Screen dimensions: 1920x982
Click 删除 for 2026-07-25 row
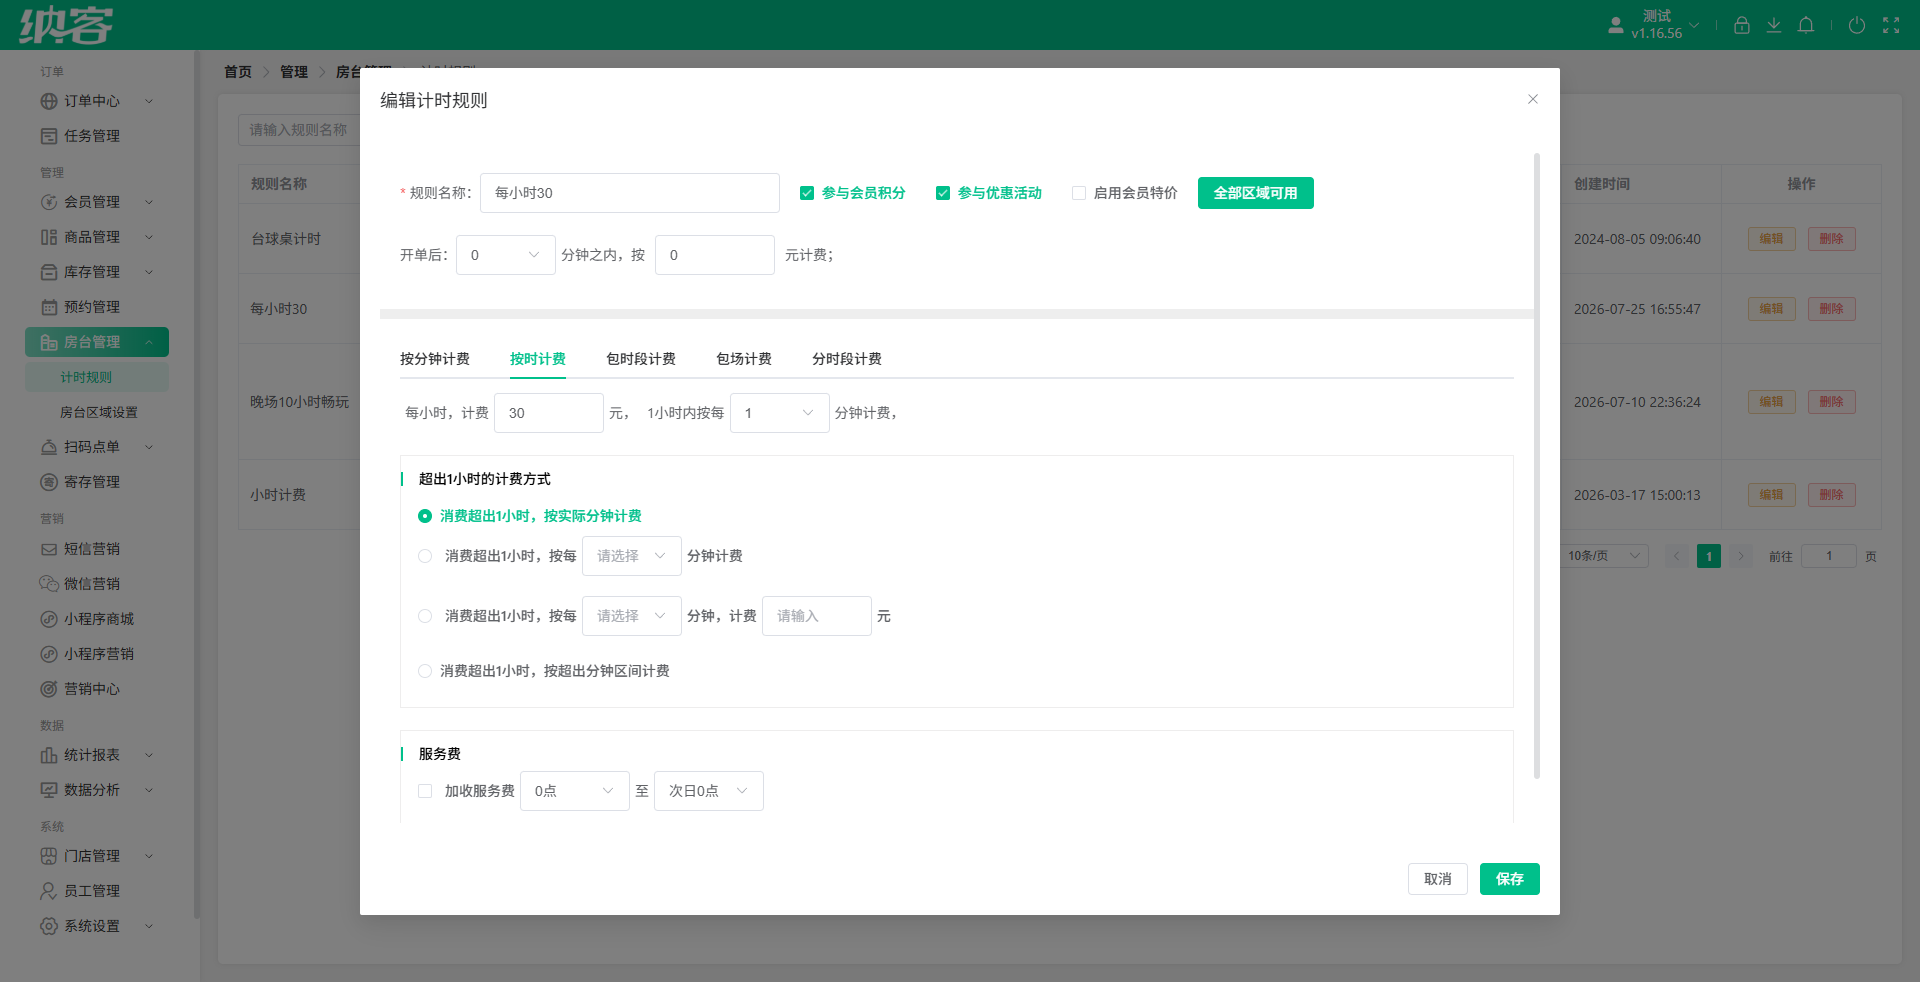(x=1832, y=309)
